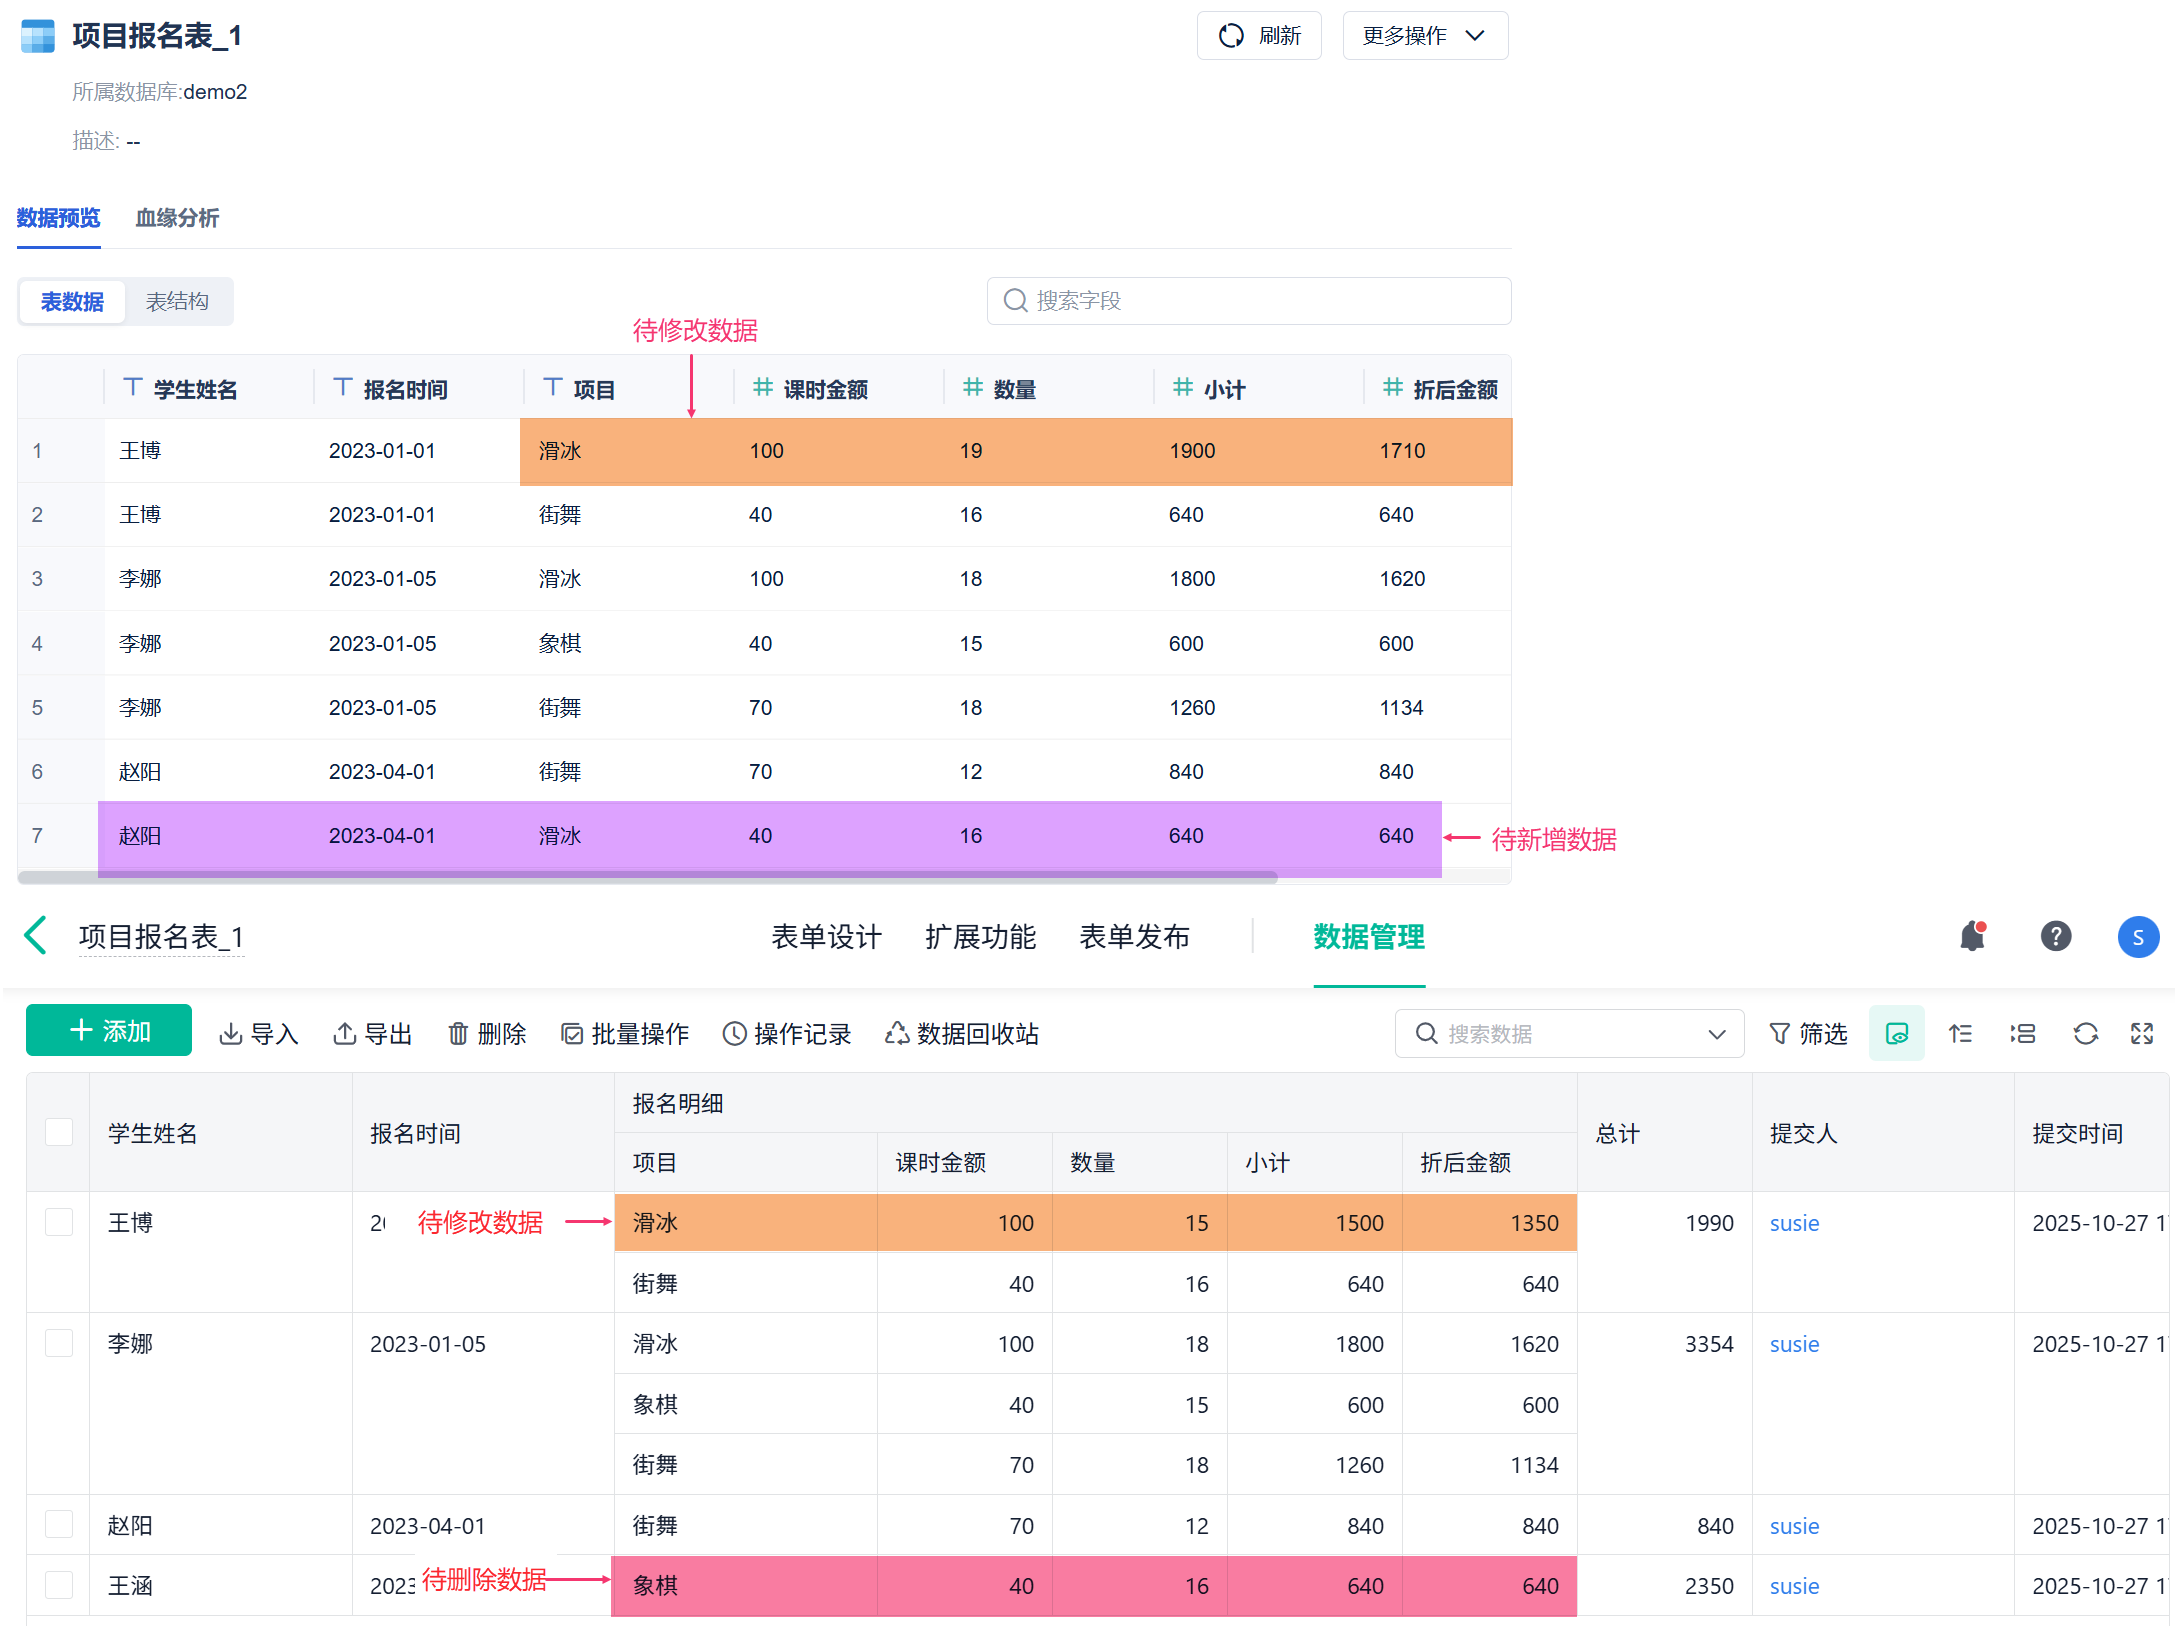Switch to the 表结构 tab
The height and width of the screenshot is (1626, 2175).
point(177,302)
